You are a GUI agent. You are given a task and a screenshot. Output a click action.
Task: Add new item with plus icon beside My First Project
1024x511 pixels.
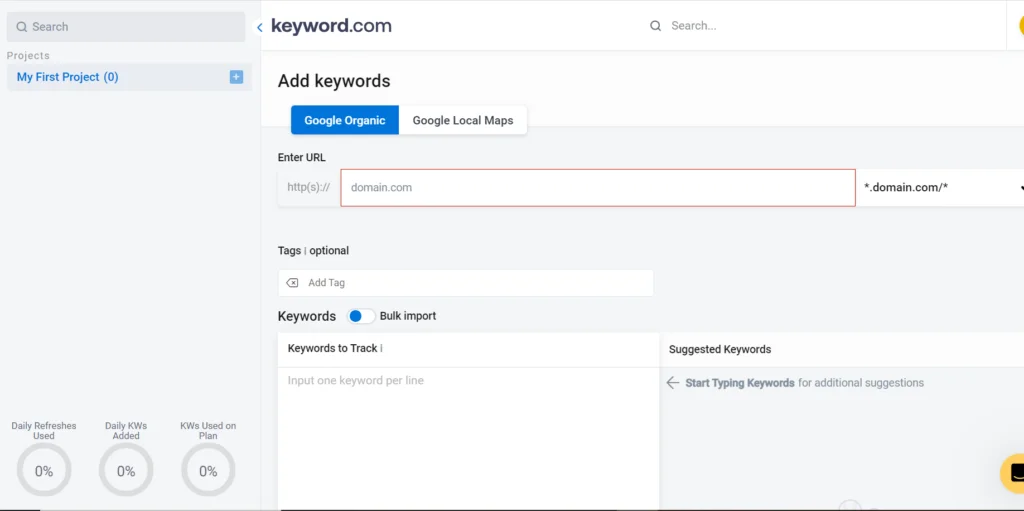[236, 77]
